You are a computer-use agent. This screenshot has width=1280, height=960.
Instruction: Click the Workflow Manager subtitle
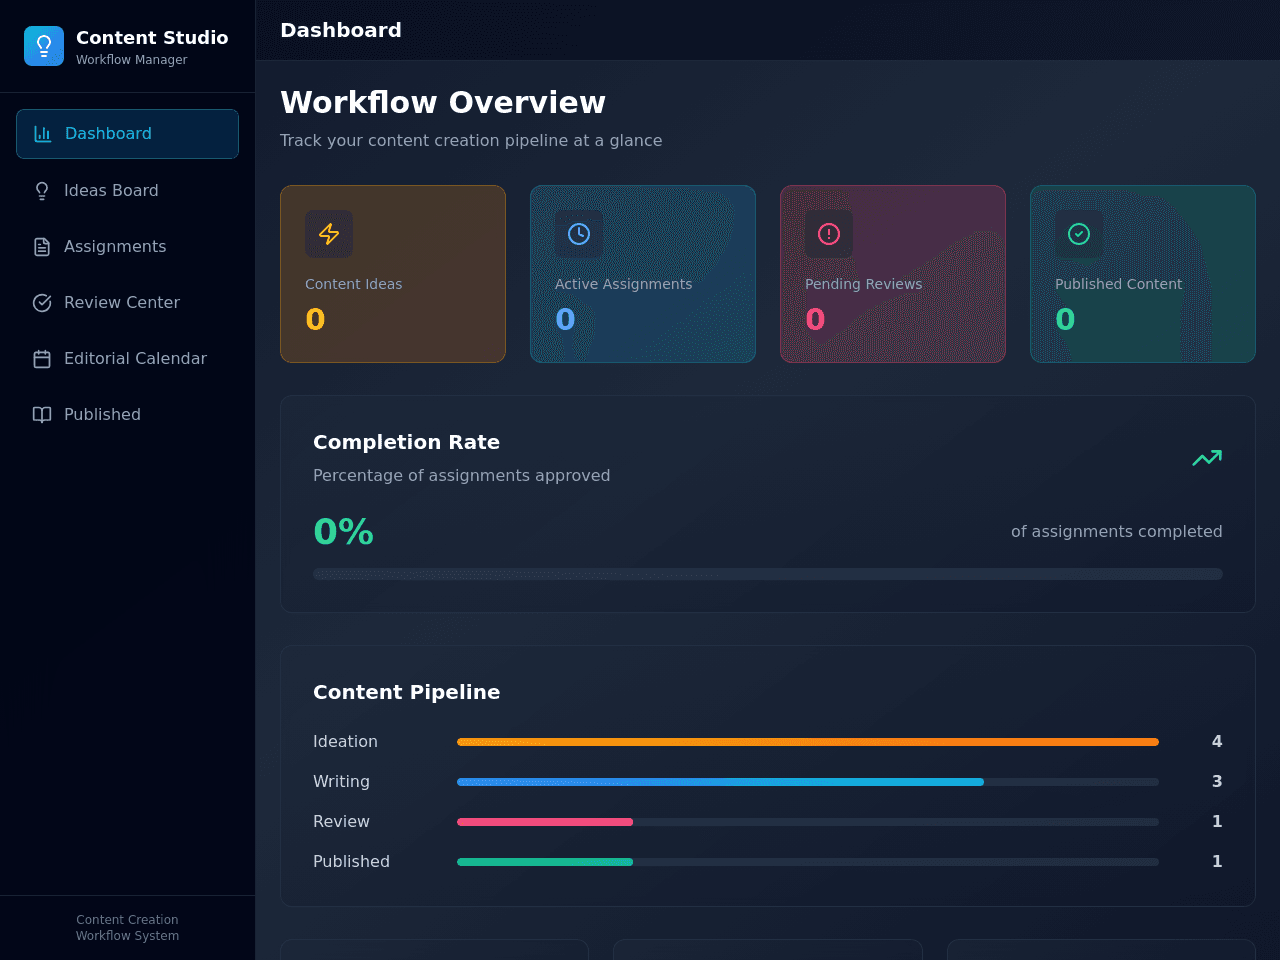131,60
